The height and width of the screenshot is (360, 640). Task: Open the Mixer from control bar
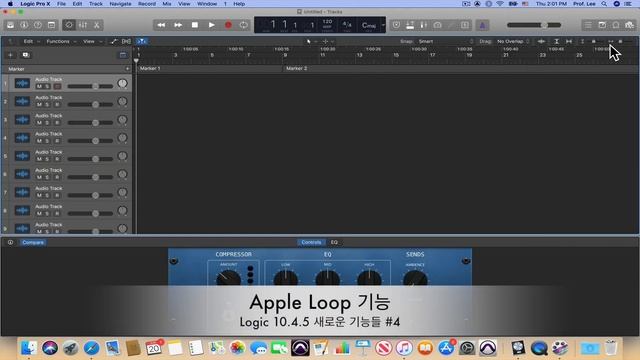[x=83, y=25]
